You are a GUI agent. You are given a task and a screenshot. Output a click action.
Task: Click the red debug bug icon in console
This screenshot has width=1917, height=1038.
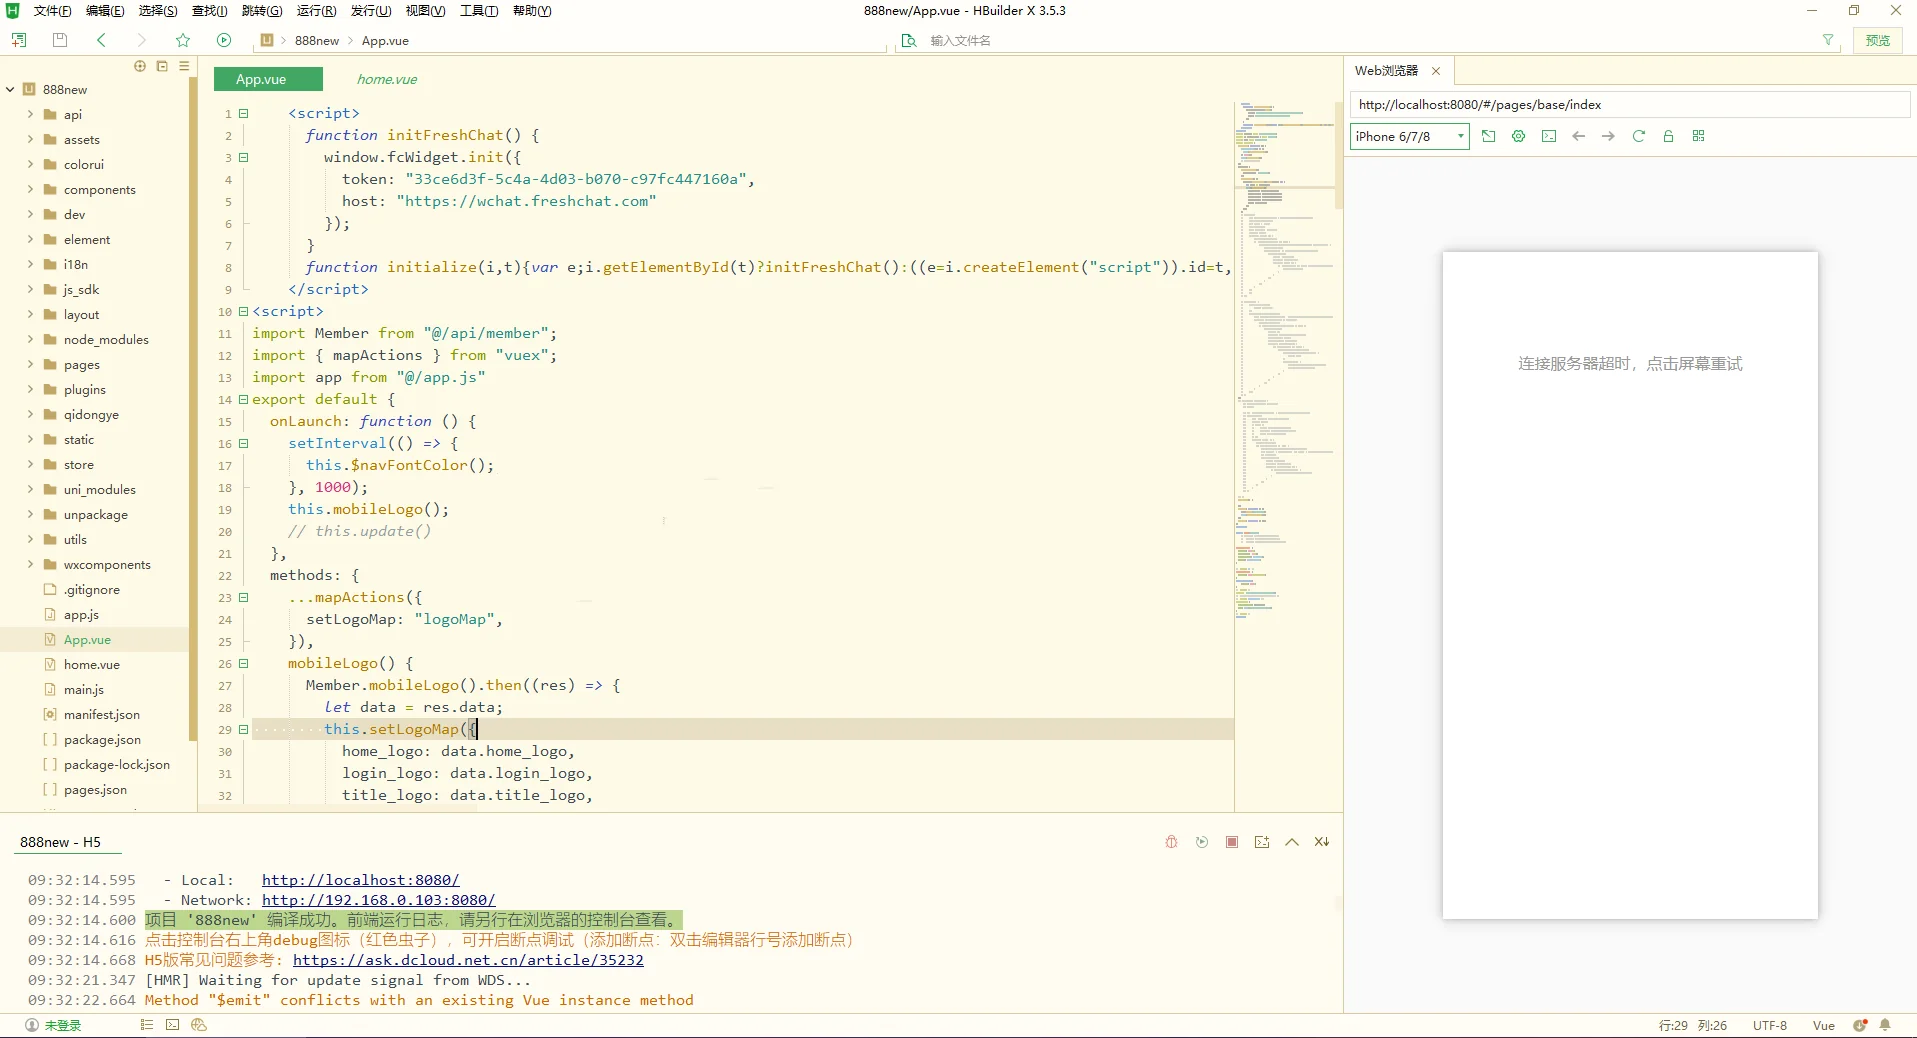[x=1171, y=842]
